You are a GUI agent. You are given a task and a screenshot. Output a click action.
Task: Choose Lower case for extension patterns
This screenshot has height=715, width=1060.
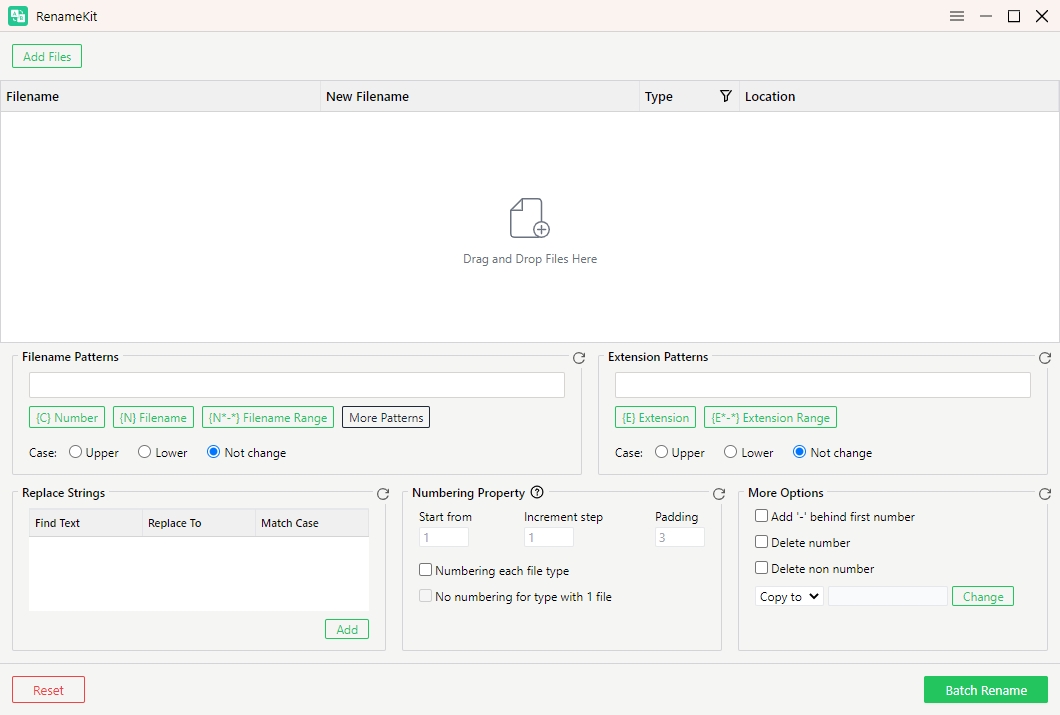coord(731,452)
